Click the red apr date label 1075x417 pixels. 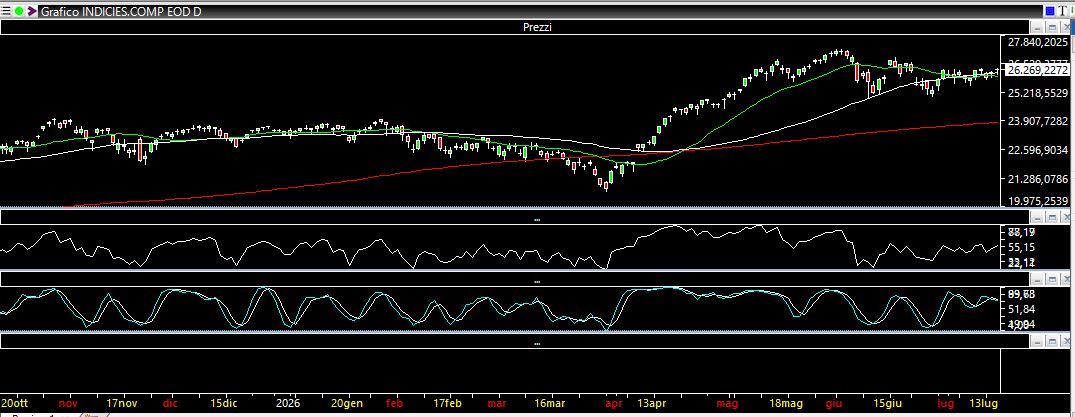pos(614,403)
